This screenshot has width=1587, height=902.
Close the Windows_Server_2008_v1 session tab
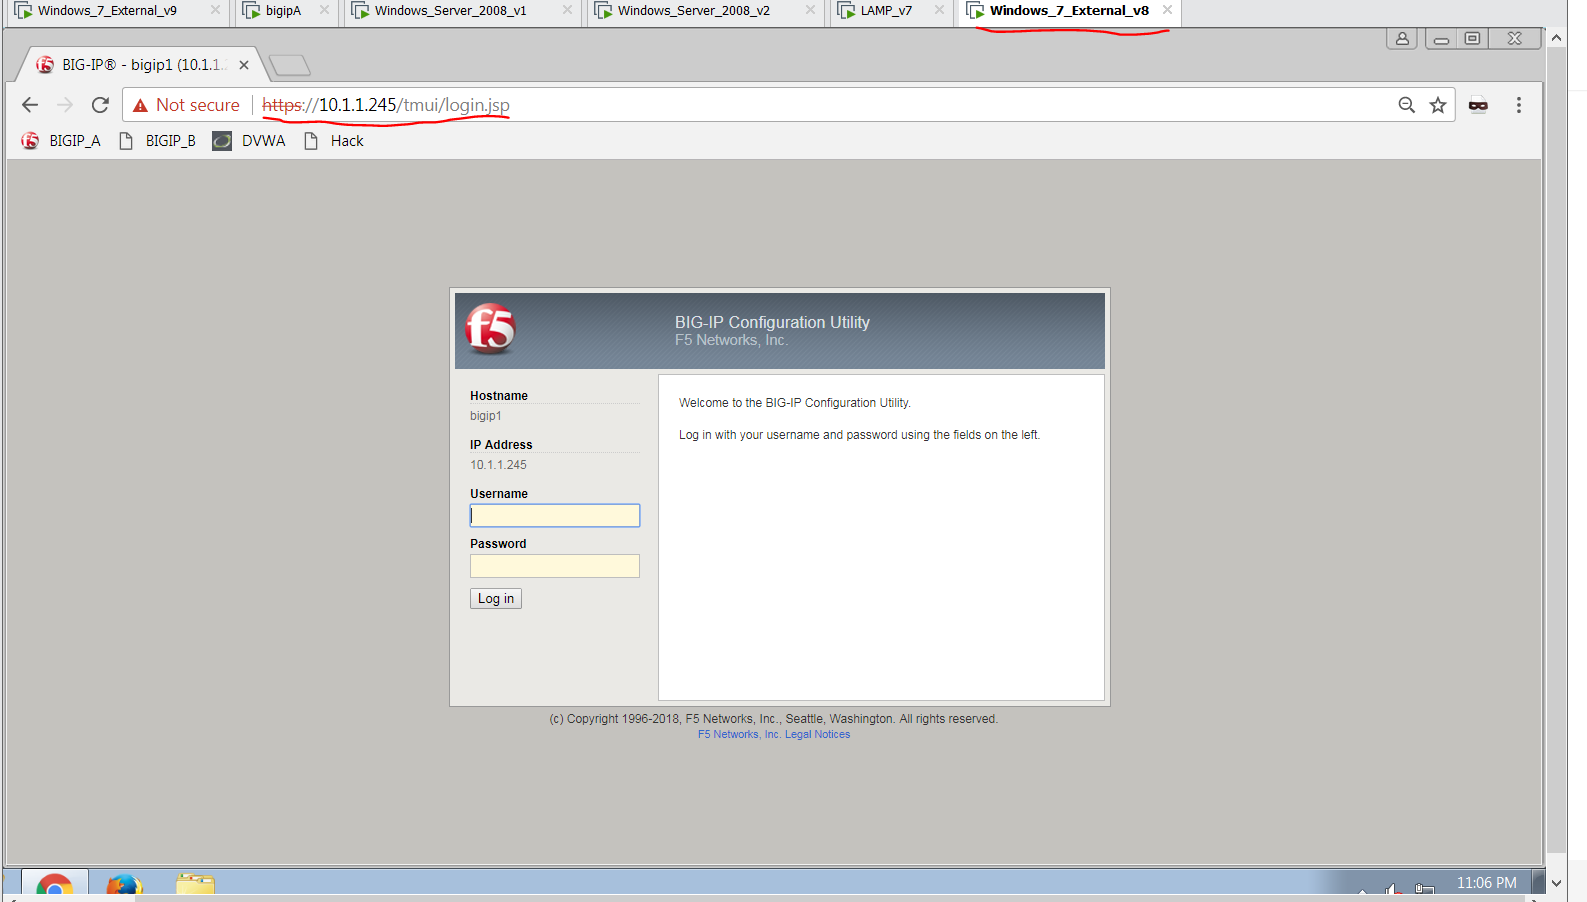(567, 10)
